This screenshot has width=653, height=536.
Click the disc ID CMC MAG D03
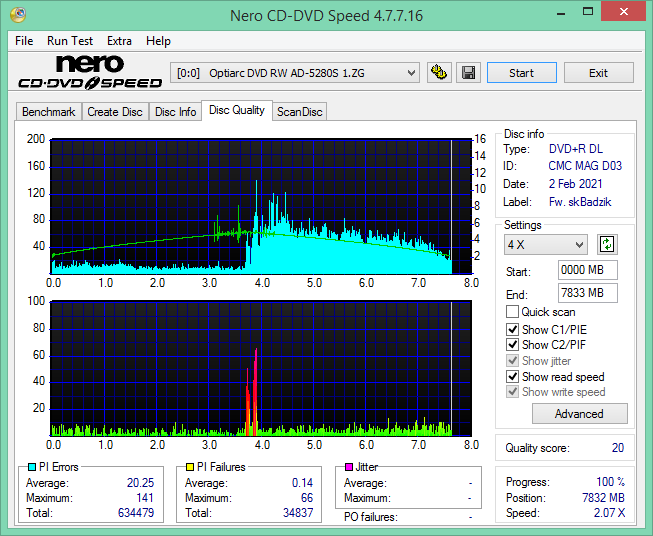pos(585,166)
